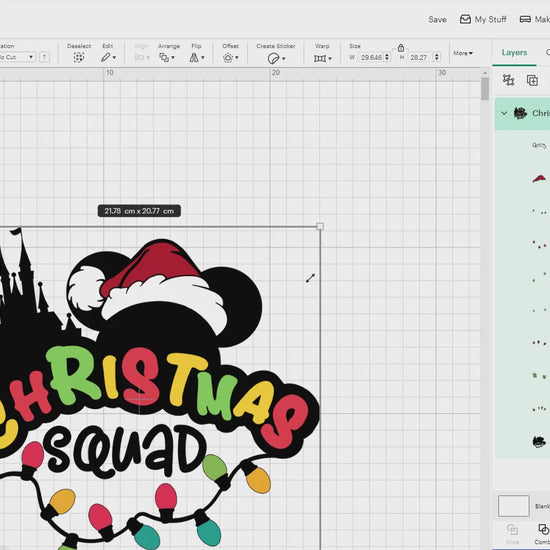Switch to the Layers tab
The height and width of the screenshot is (550, 550).
coord(514,53)
